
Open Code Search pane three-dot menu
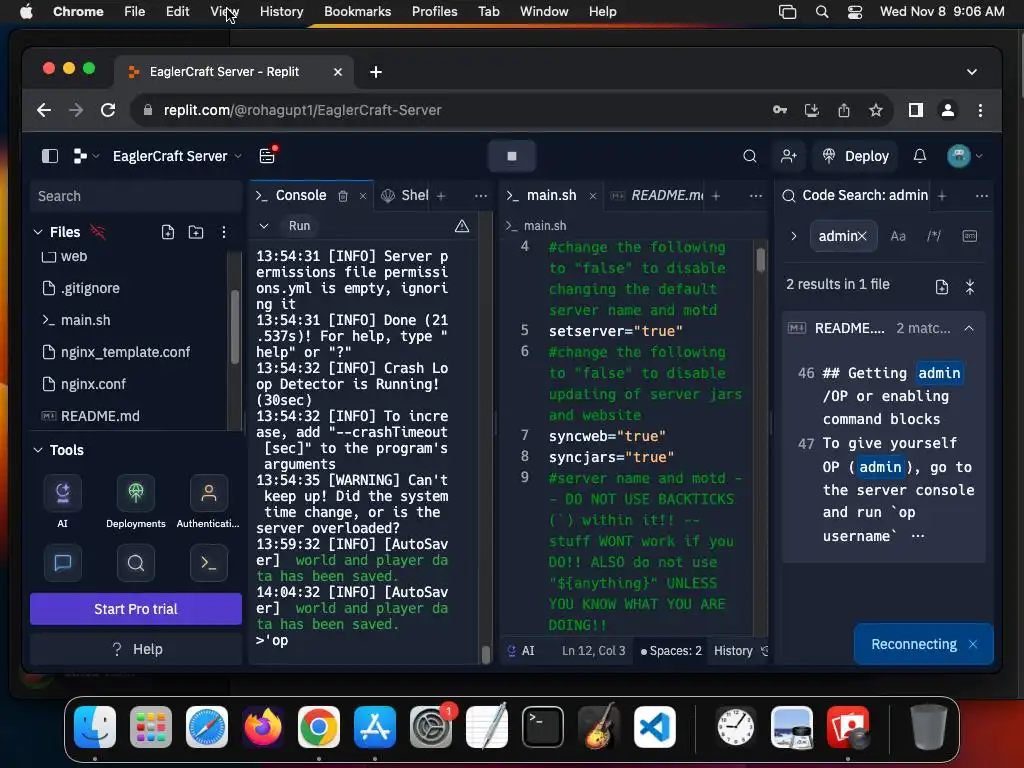click(x=982, y=196)
